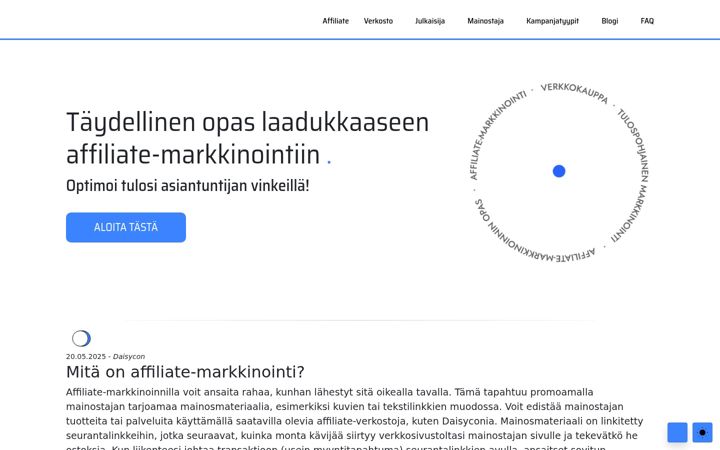Click the headline "Täydellinen opas laadukkaaseen"
This screenshot has width=720, height=450.
click(248, 122)
